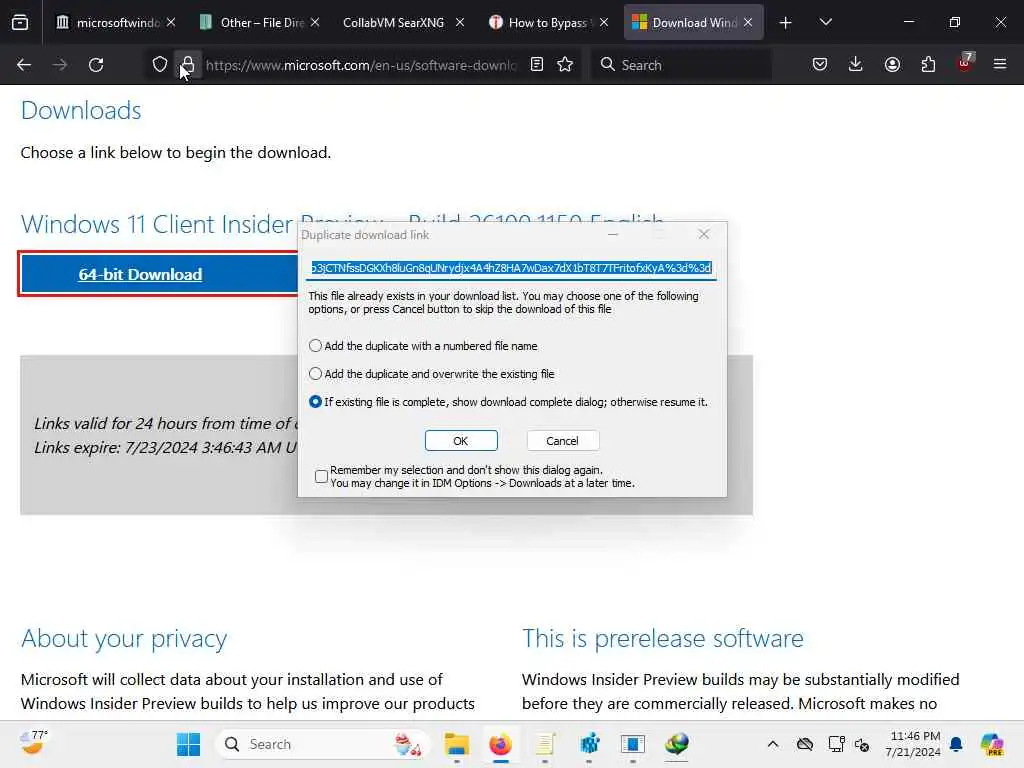This screenshot has height=768, width=1024.
Task: Click Firefox icon in taskbar
Action: 500,744
